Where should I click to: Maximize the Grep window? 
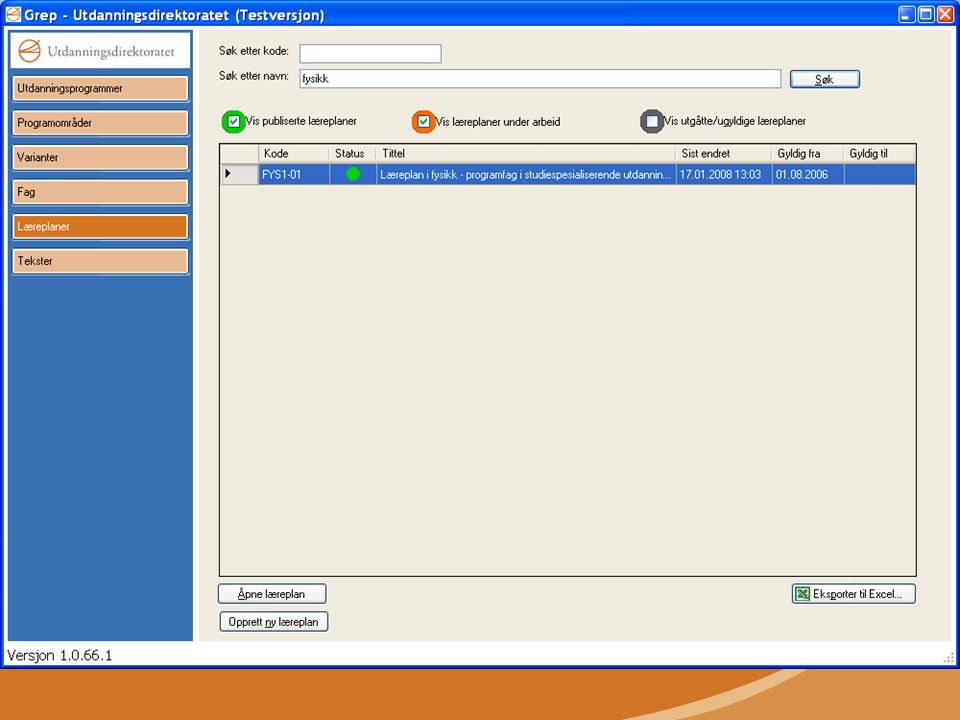(x=926, y=14)
